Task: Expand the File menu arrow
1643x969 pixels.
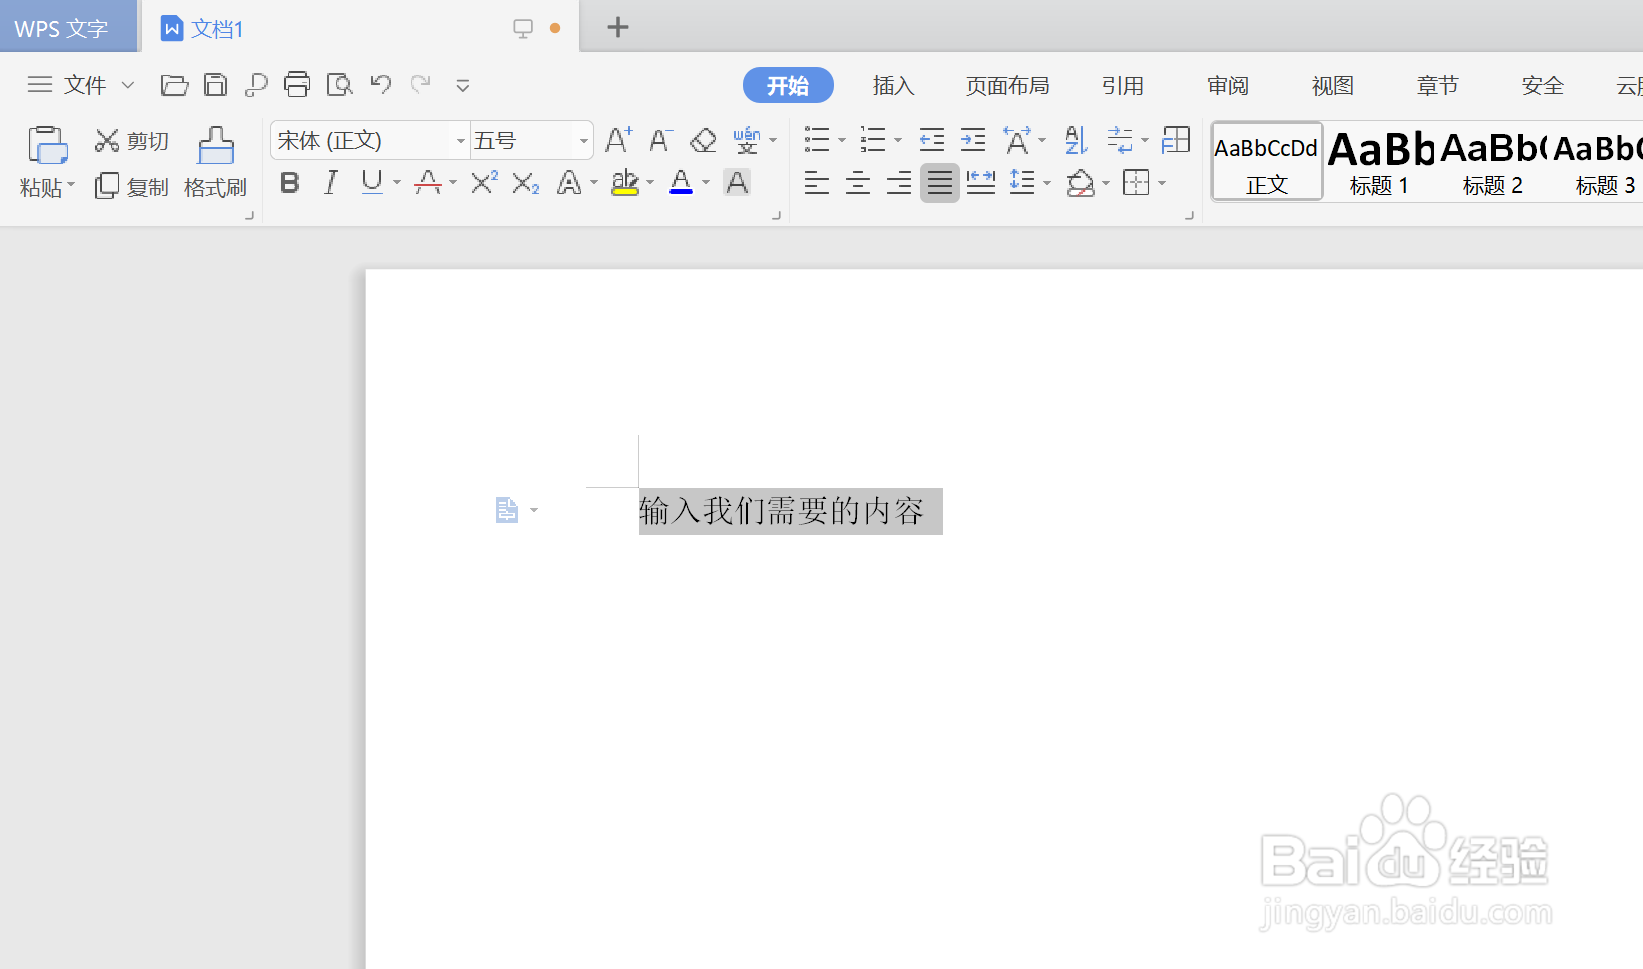Action: (x=128, y=85)
